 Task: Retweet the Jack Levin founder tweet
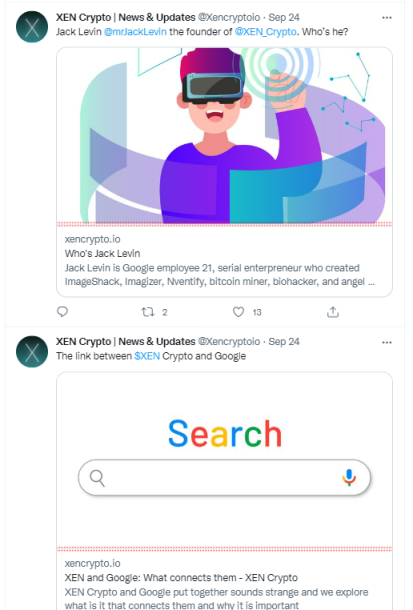[148, 312]
